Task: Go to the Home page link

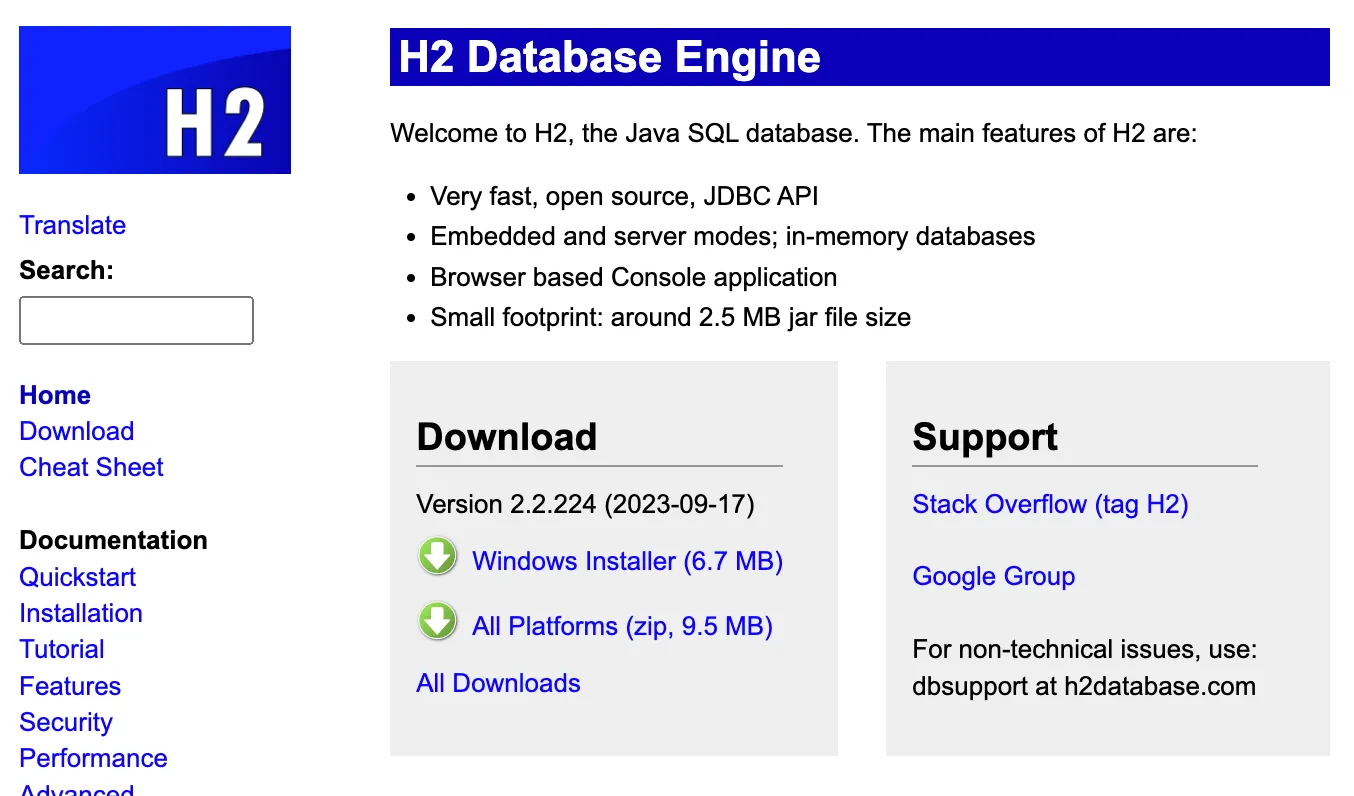Action: (55, 395)
